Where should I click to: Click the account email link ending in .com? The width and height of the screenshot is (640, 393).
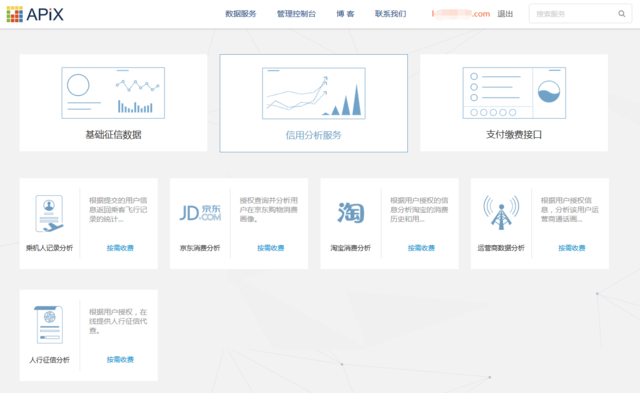pos(460,14)
